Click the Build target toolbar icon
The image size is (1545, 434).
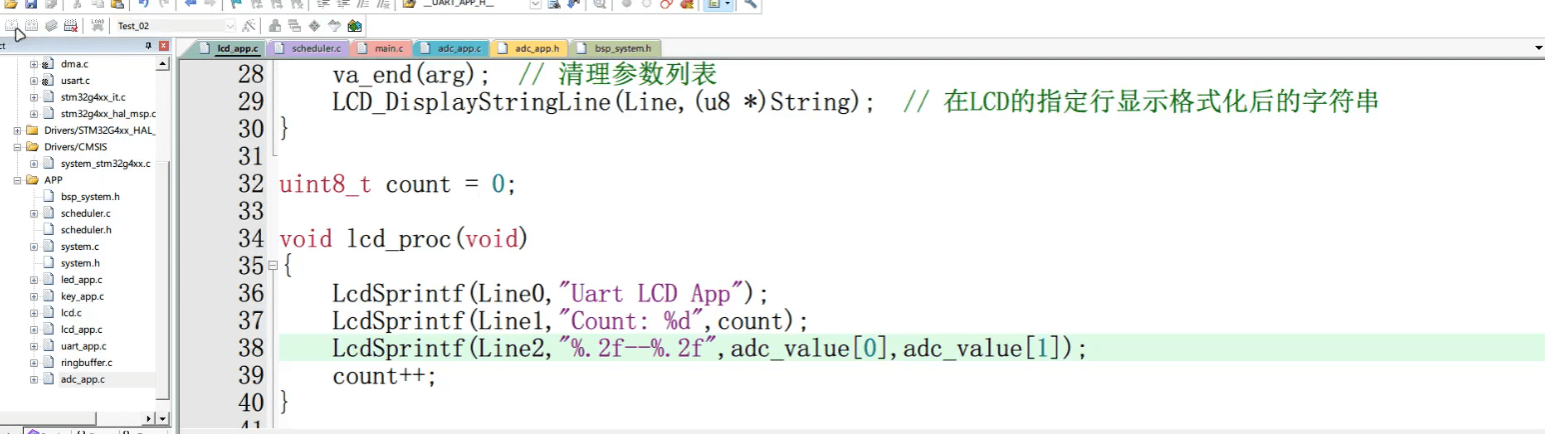pyautogui.click(x=31, y=25)
